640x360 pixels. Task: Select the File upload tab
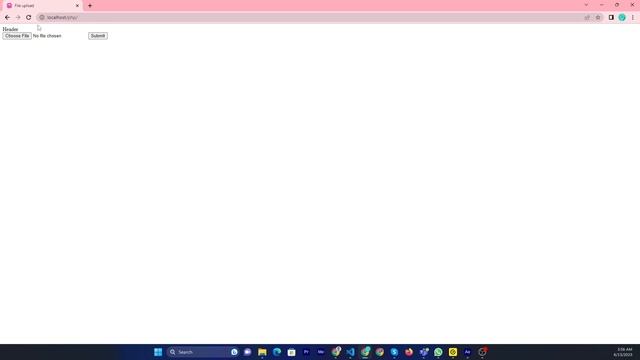[x=43, y=6]
